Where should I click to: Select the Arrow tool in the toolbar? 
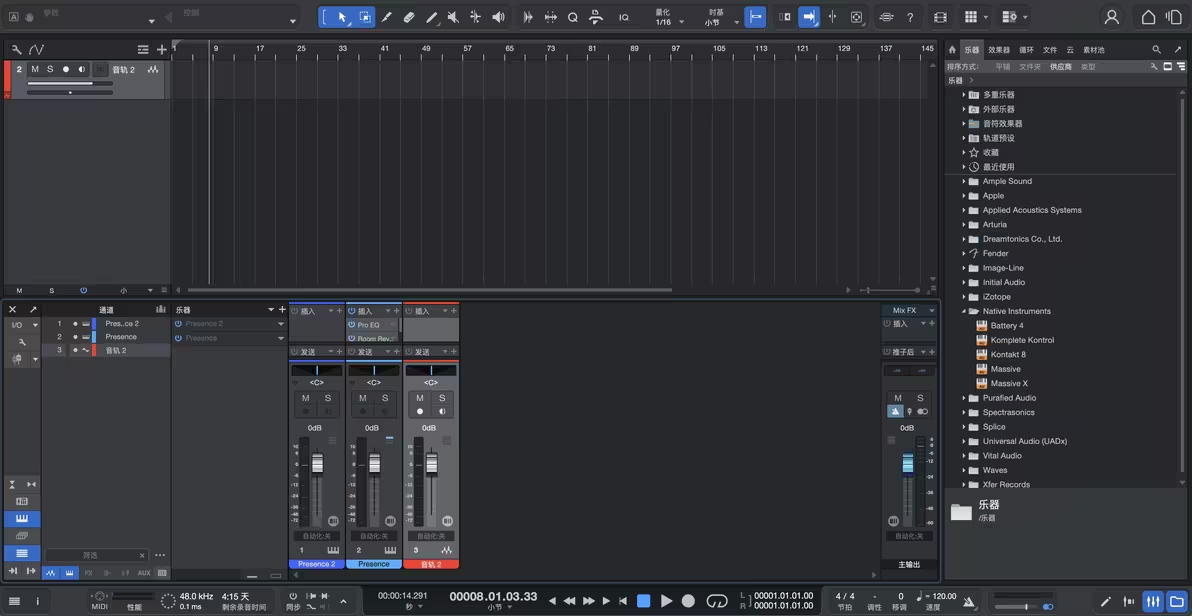coord(342,17)
